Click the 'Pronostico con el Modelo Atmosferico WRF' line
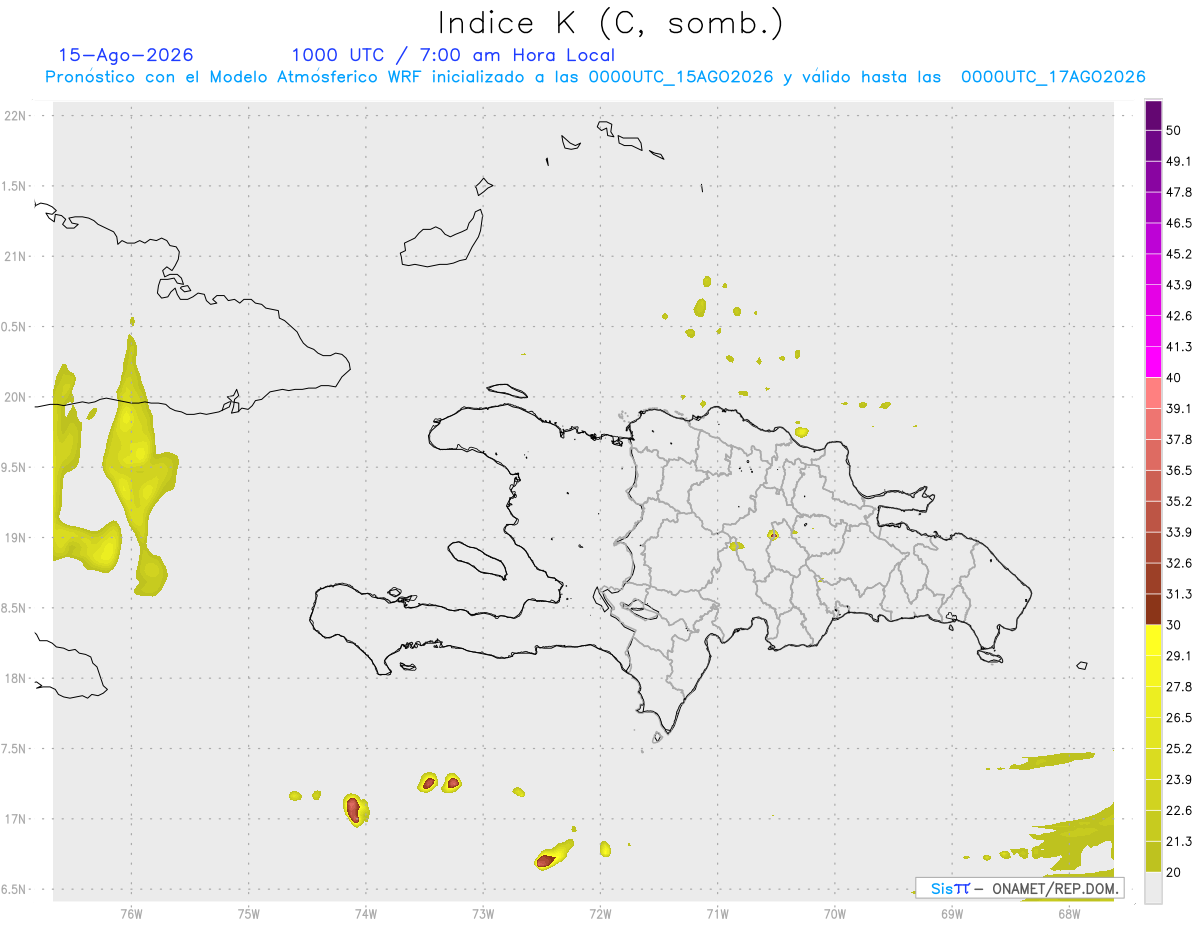1200x927 pixels. click(x=595, y=77)
